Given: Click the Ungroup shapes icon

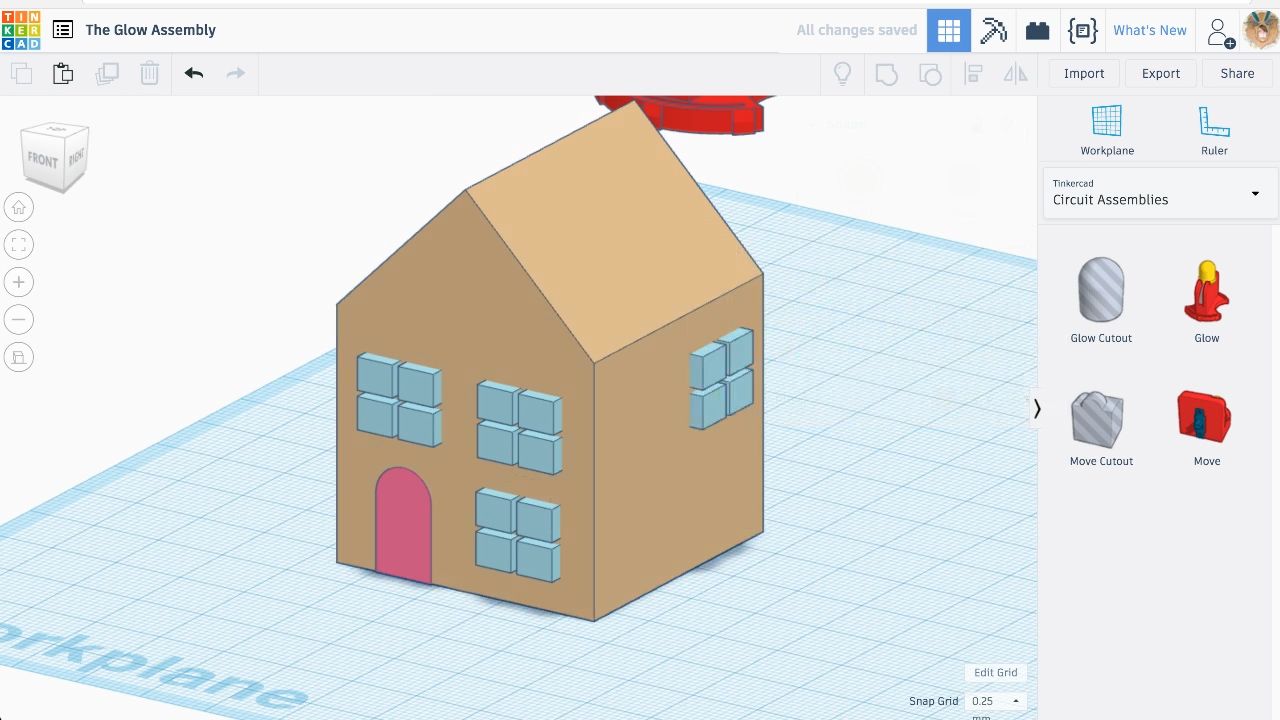Looking at the screenshot, I should [x=930, y=73].
